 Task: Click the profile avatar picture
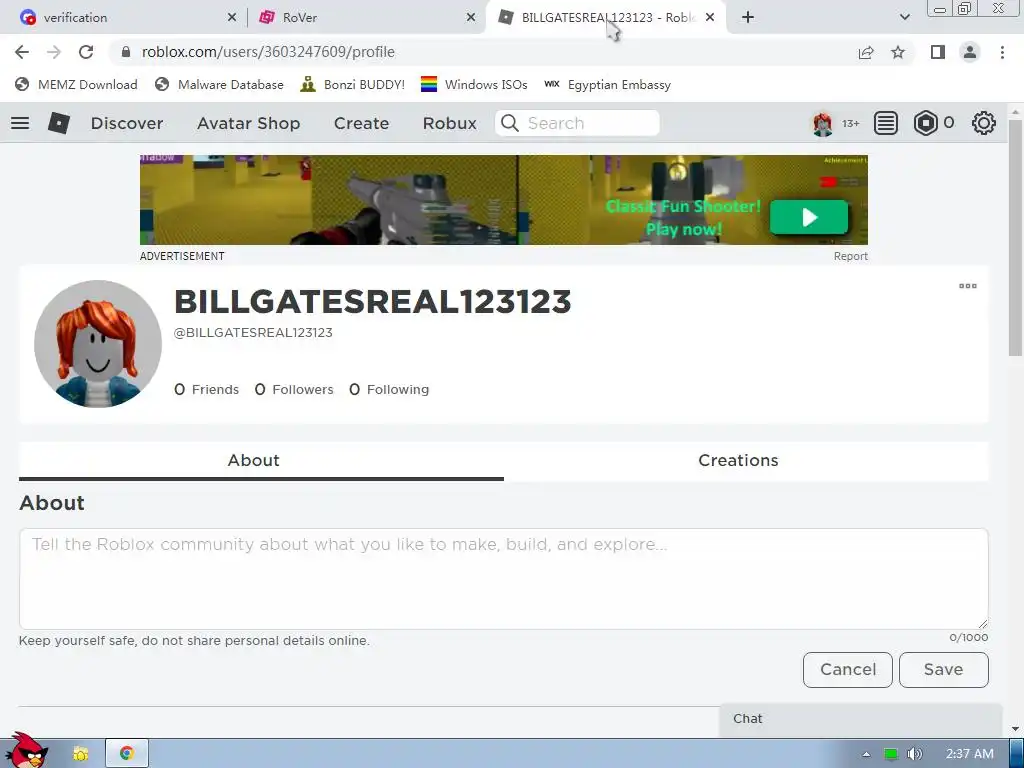click(98, 344)
